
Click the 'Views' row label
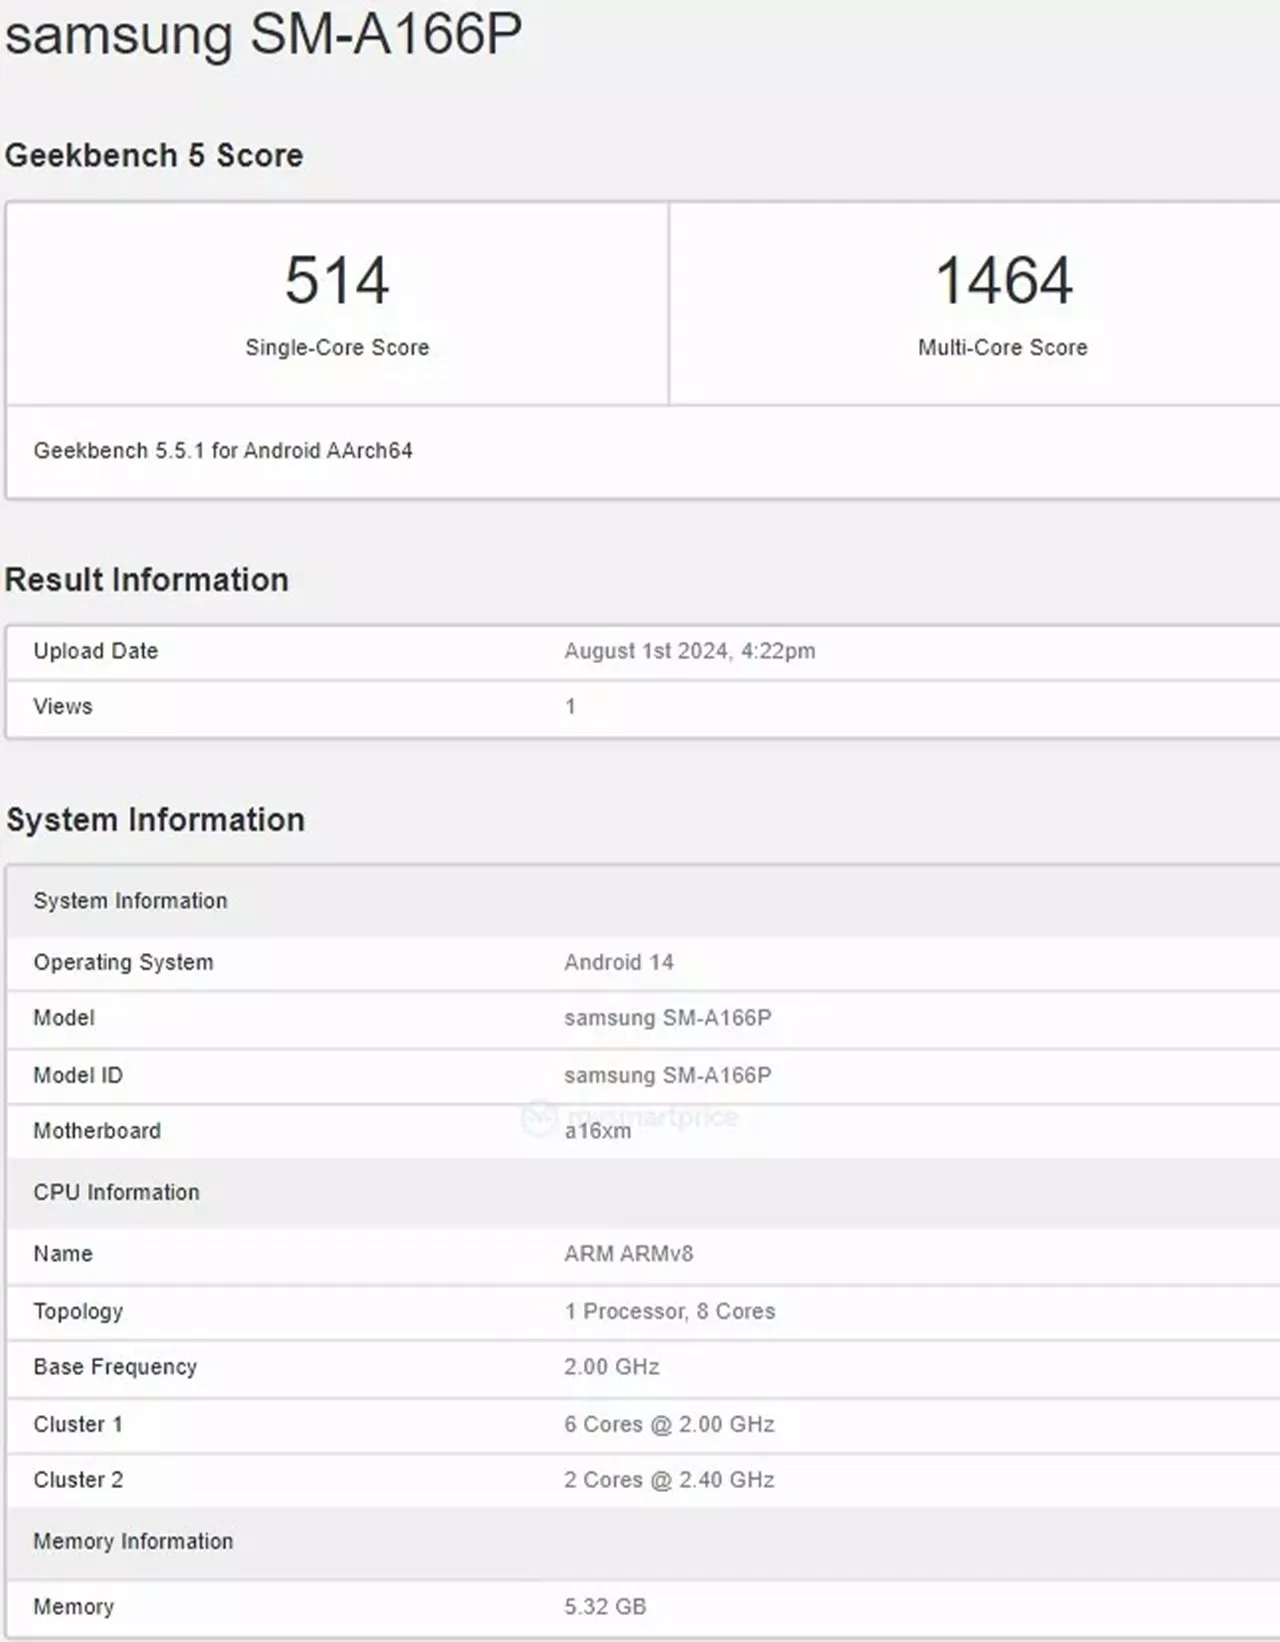tap(63, 706)
